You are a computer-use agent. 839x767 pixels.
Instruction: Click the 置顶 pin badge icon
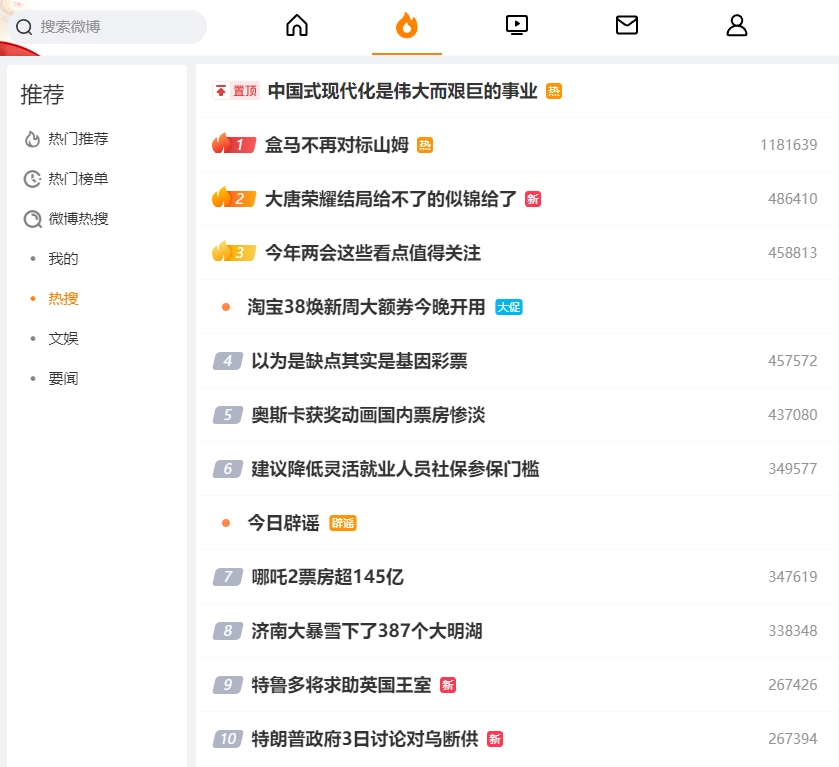(236, 91)
